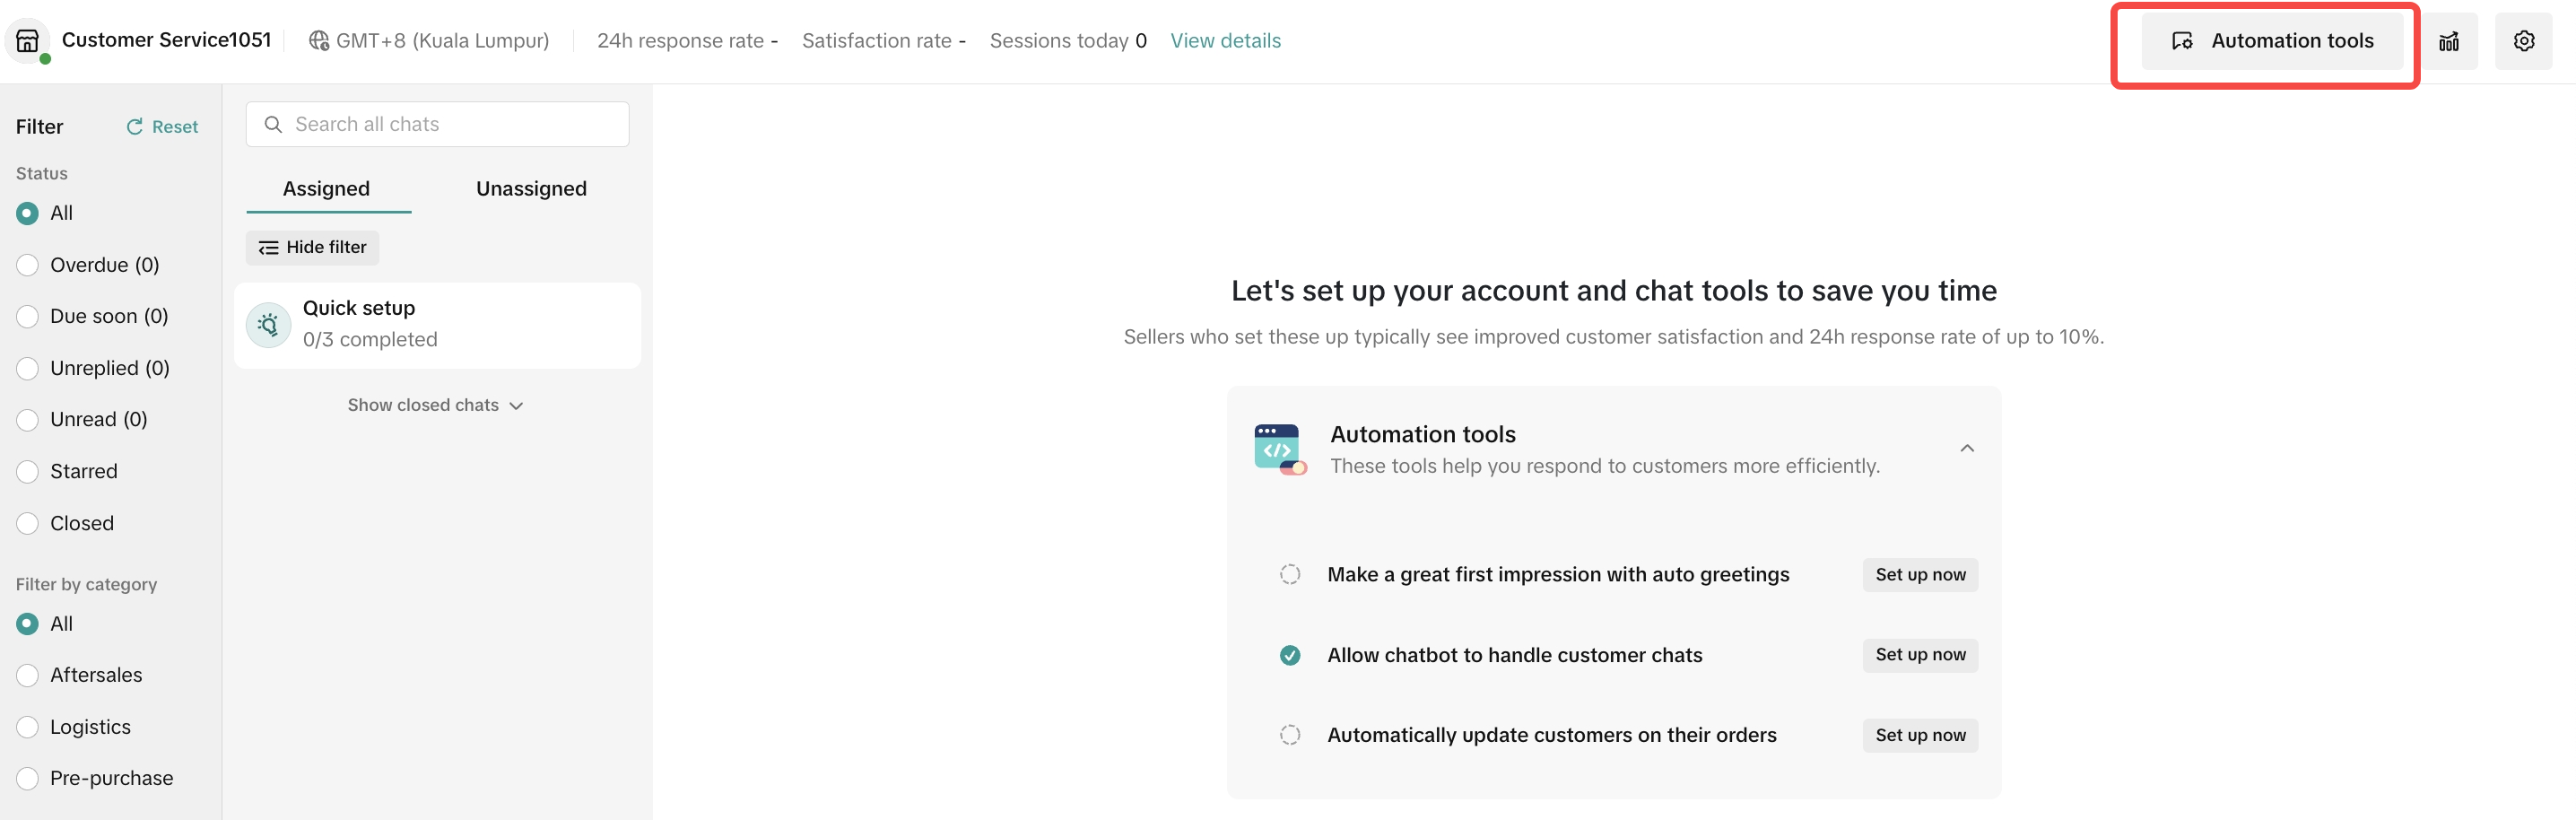Open the settings gear icon
This screenshot has height=820, width=2576.
pos(2523,41)
